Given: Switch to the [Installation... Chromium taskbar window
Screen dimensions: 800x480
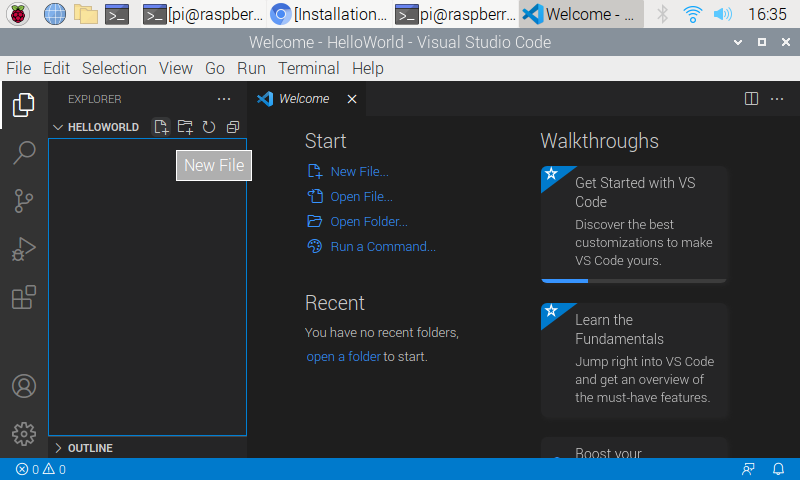Looking at the screenshot, I should point(329,14).
